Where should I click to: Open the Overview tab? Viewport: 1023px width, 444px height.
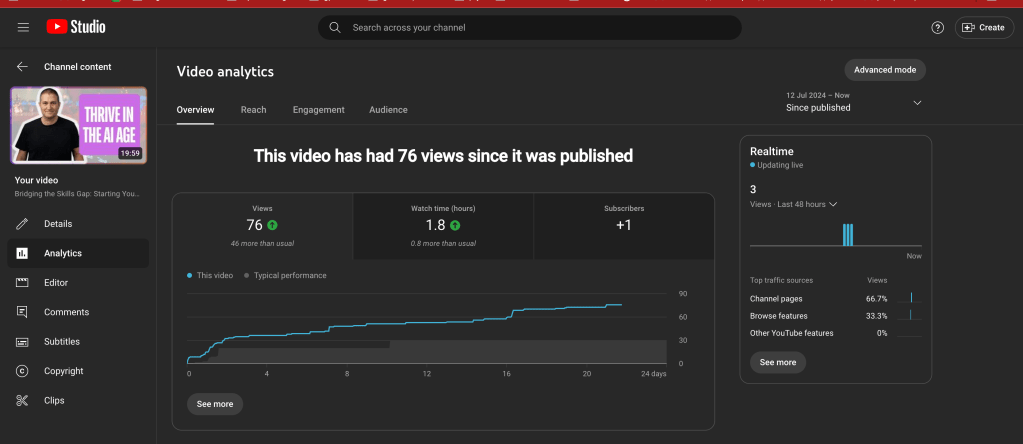click(195, 110)
